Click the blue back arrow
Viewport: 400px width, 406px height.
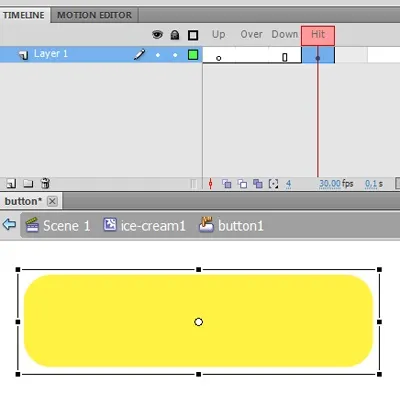coord(9,224)
